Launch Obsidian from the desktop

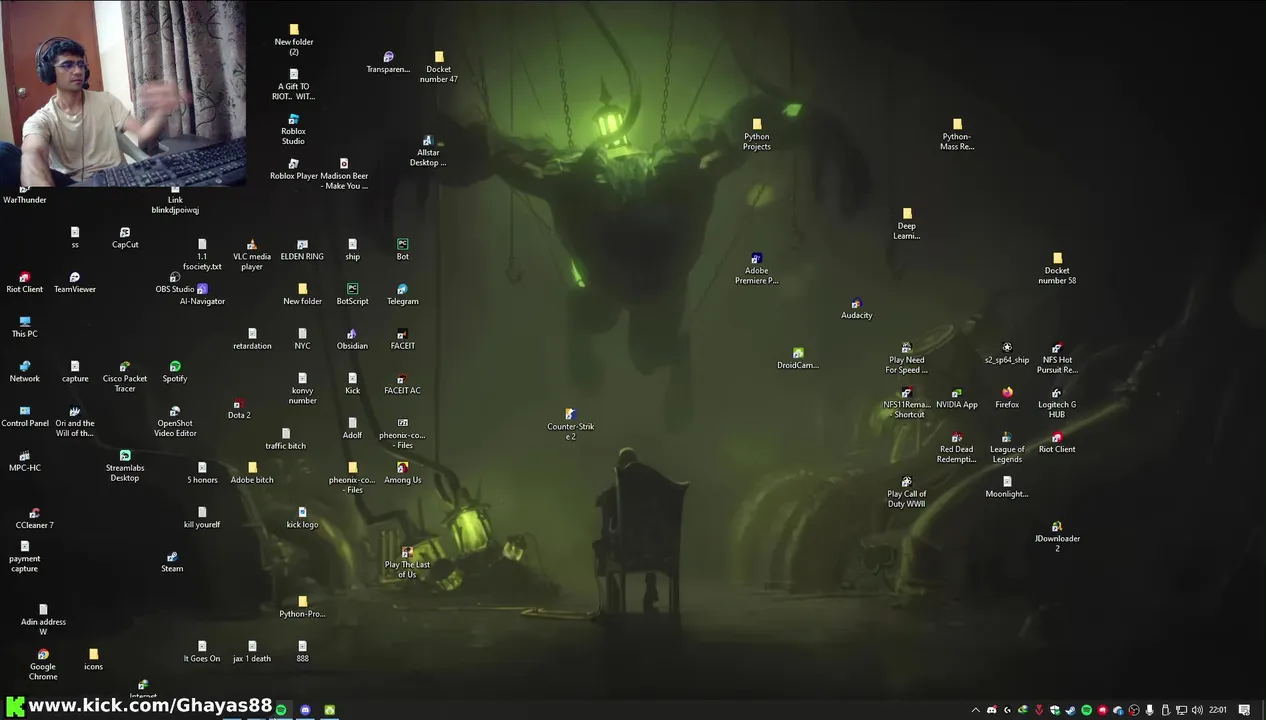pos(352,339)
